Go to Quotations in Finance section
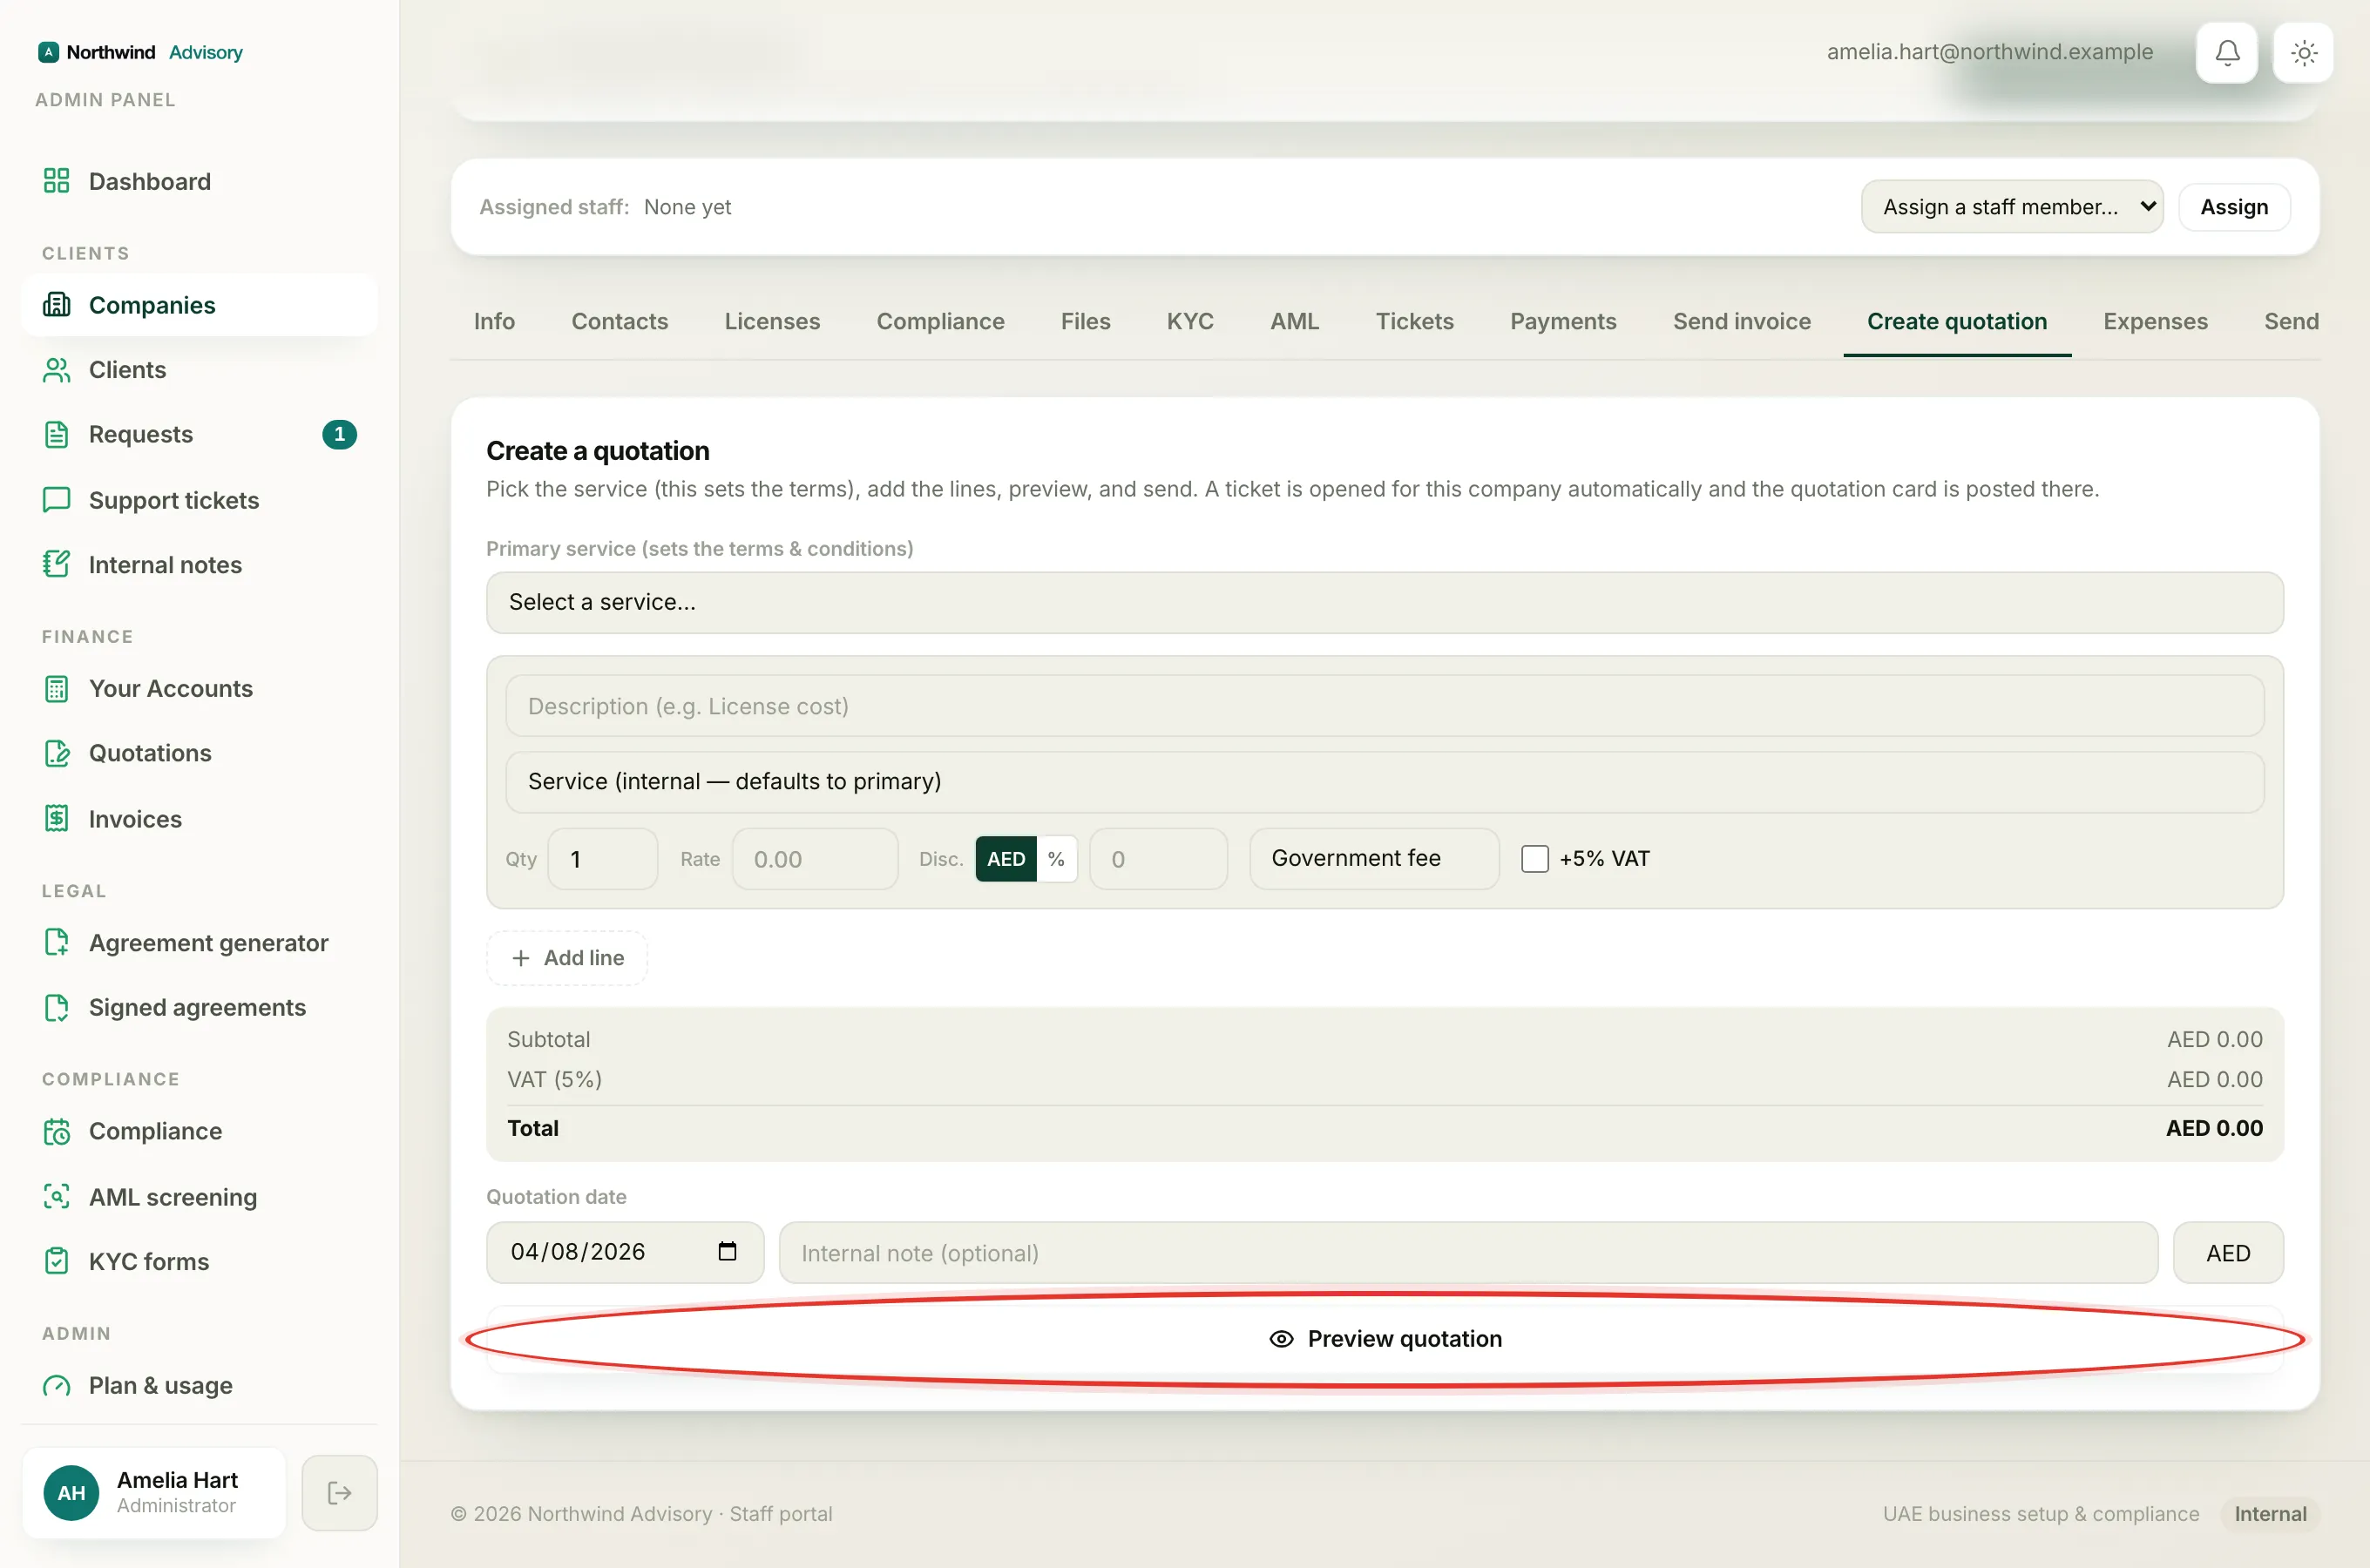This screenshot has width=2370, height=1568. (199, 753)
